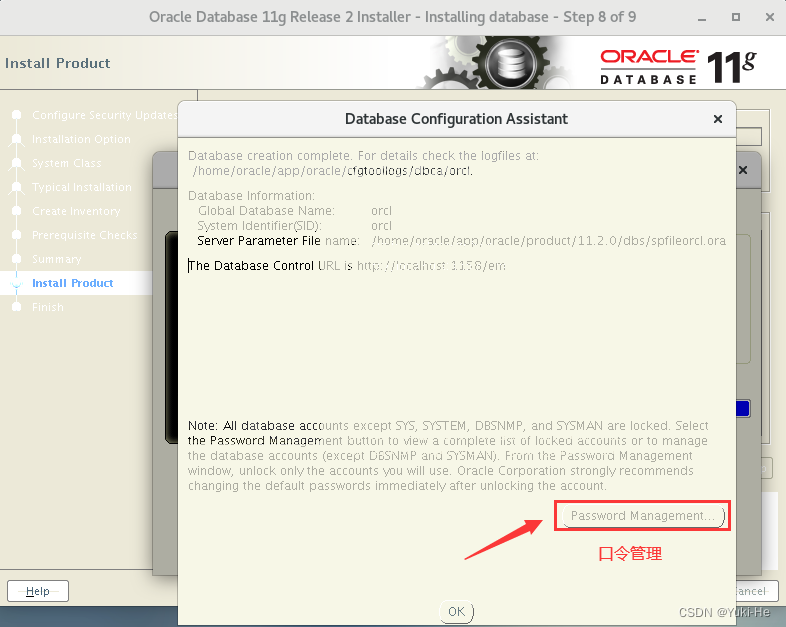Click the Global Database Name value orcl

[381, 211]
